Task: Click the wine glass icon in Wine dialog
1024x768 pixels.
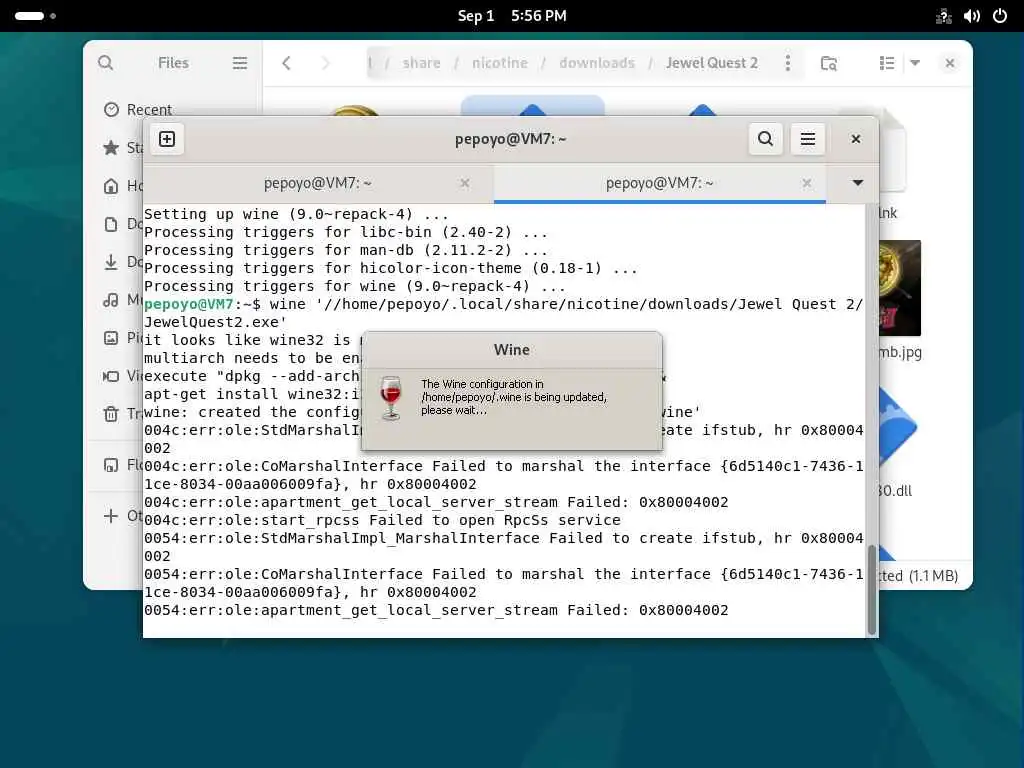Action: click(391, 398)
